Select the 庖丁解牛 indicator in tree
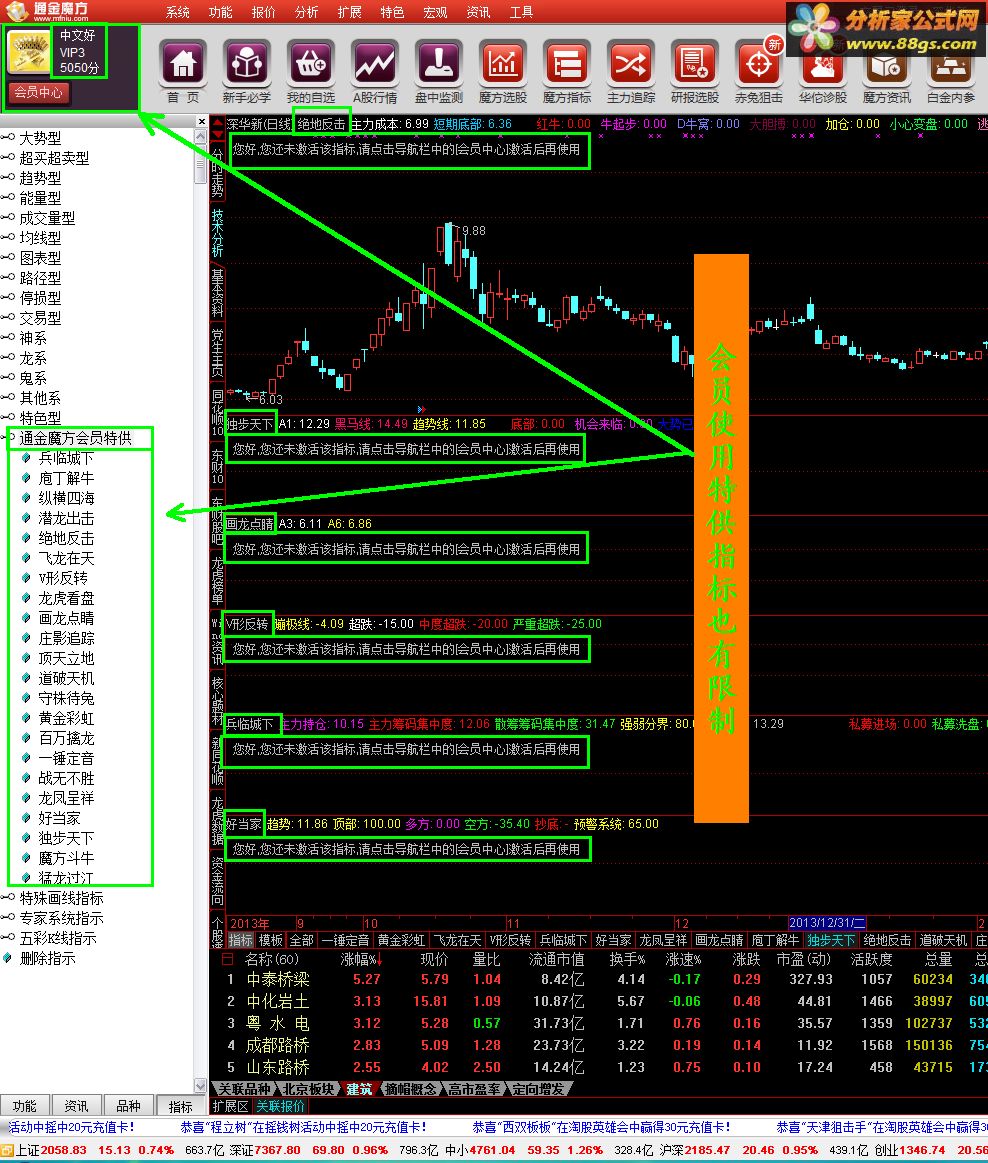Screen dimensions: 988x1163 (66, 478)
